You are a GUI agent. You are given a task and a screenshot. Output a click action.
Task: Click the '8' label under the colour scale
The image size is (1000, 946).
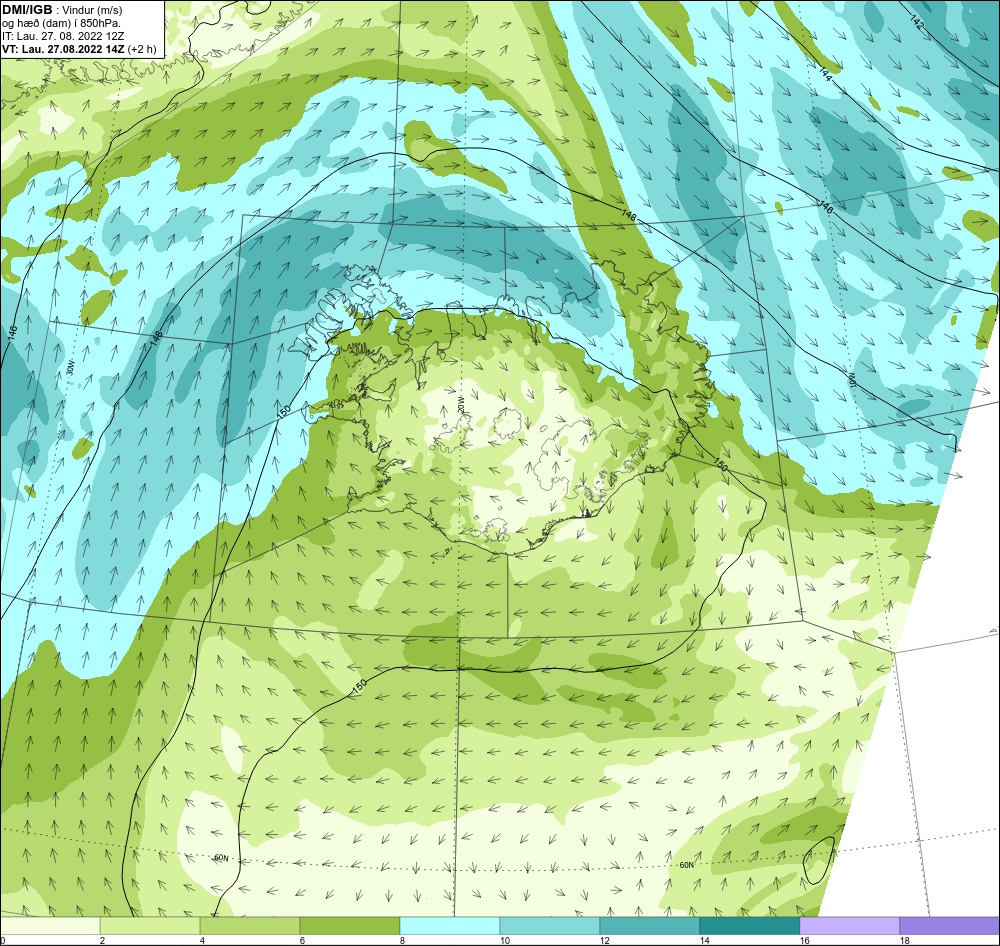tap(402, 940)
